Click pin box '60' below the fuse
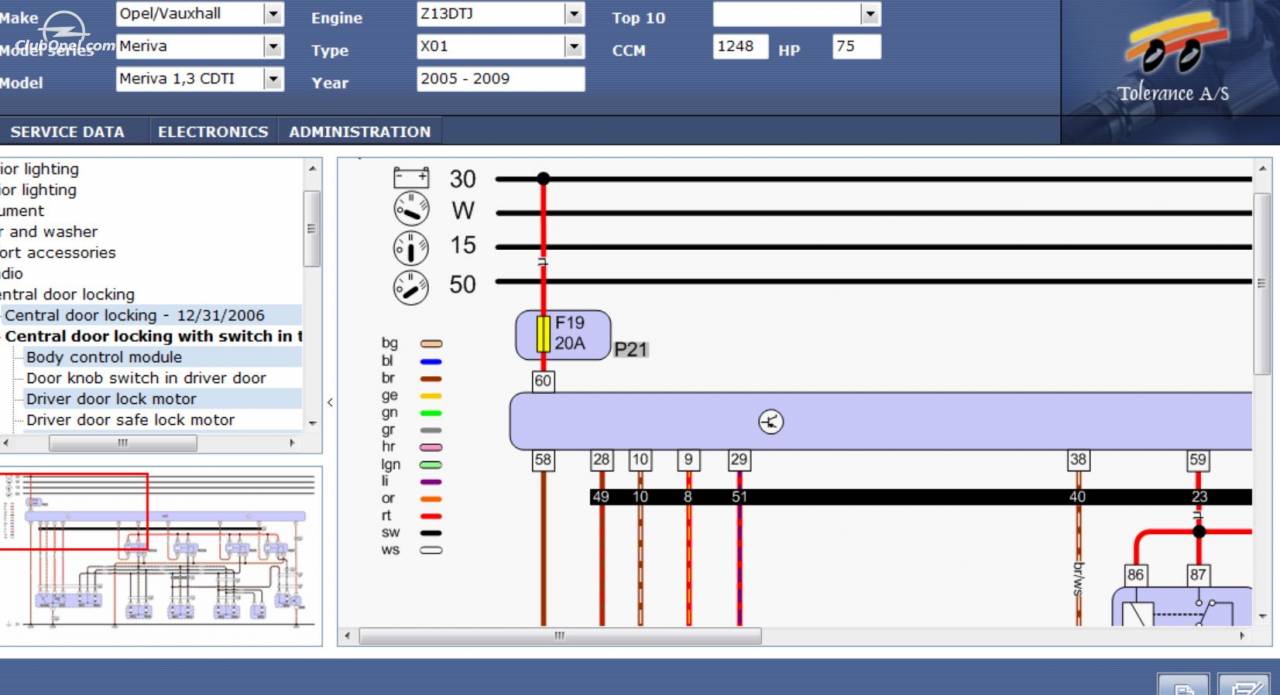The image size is (1280, 695). point(543,381)
